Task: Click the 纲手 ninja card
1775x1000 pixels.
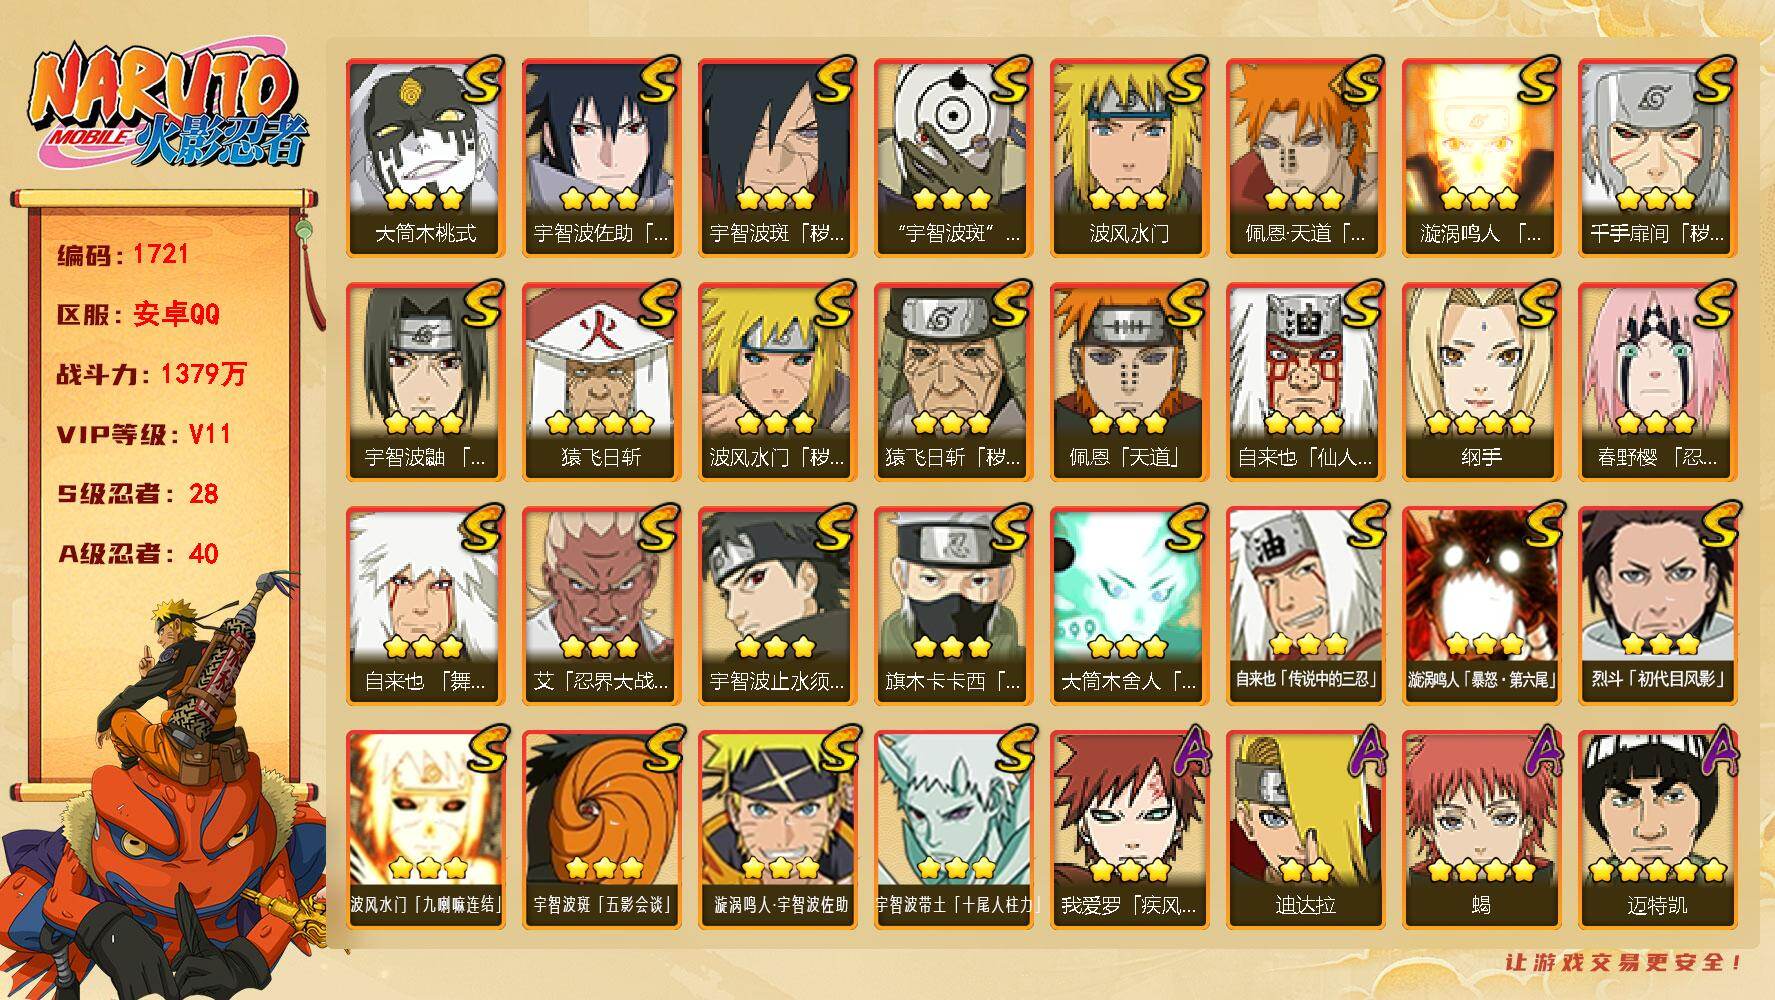Action: 1481,381
